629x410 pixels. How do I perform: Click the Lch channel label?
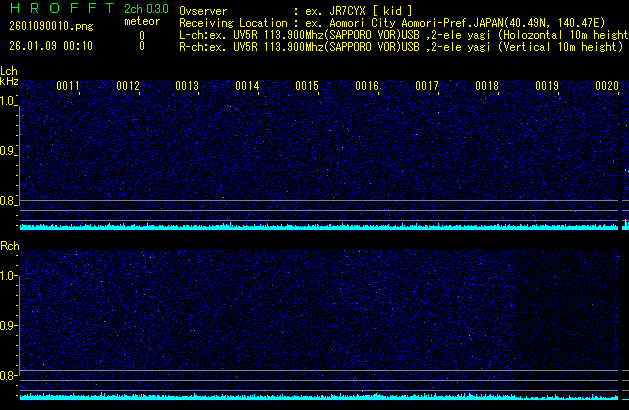pyautogui.click(x=9, y=71)
